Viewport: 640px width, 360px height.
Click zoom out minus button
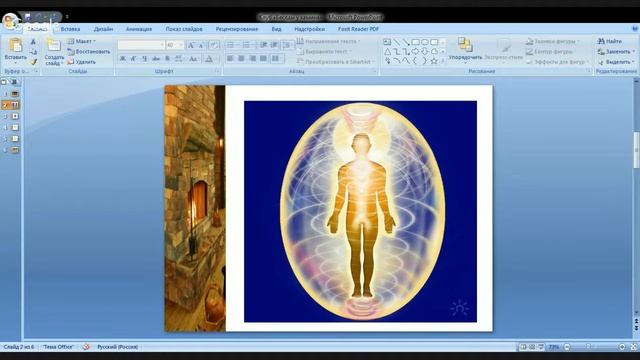(x=567, y=347)
